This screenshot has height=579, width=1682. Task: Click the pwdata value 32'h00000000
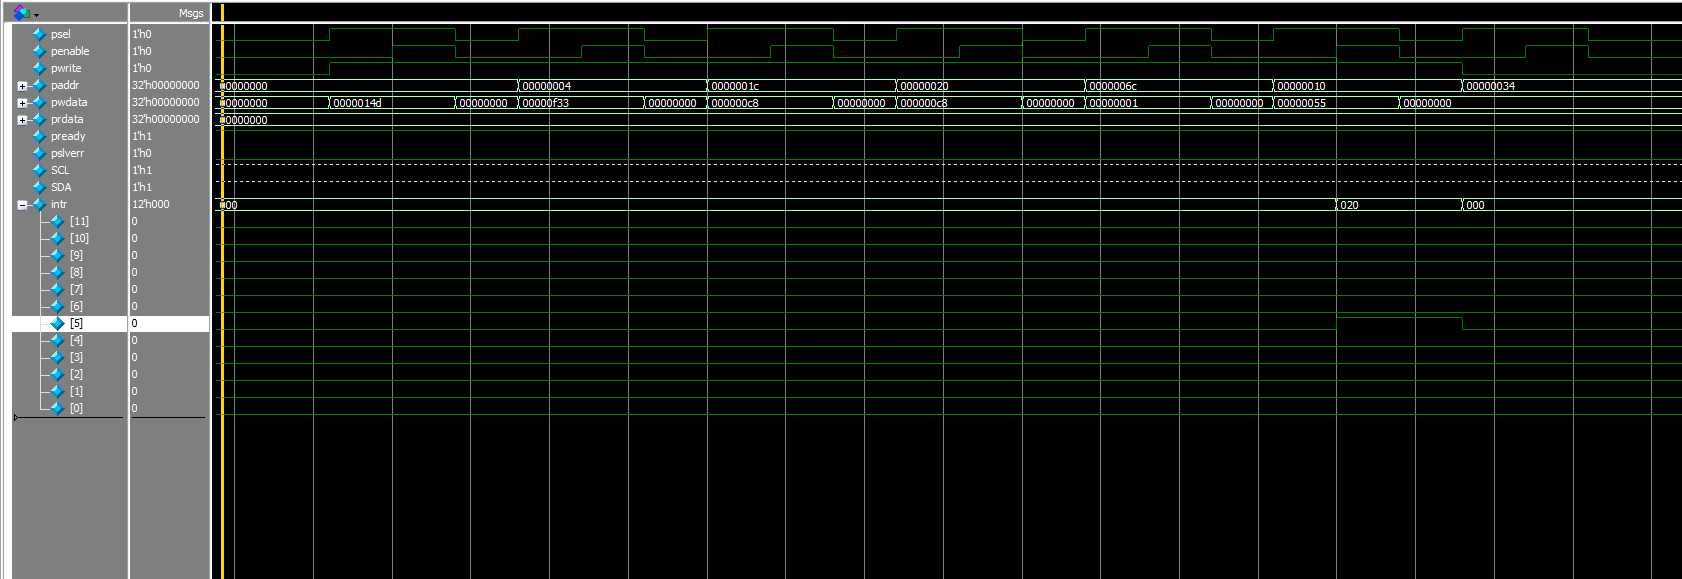[166, 102]
